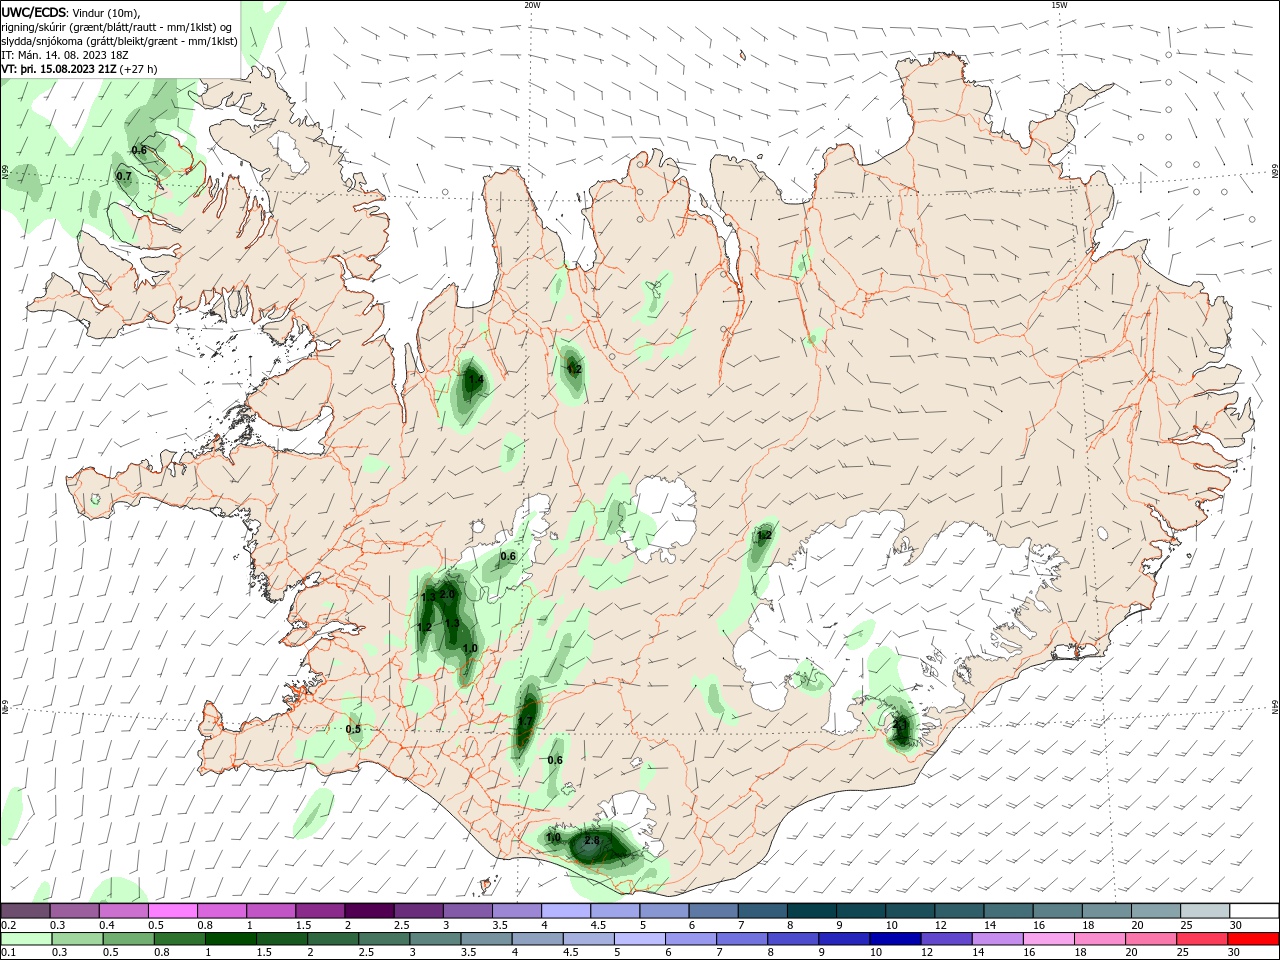The image size is (1280, 960).
Task: Select the 0.3 light green rain legend swatch
Action: [77, 939]
